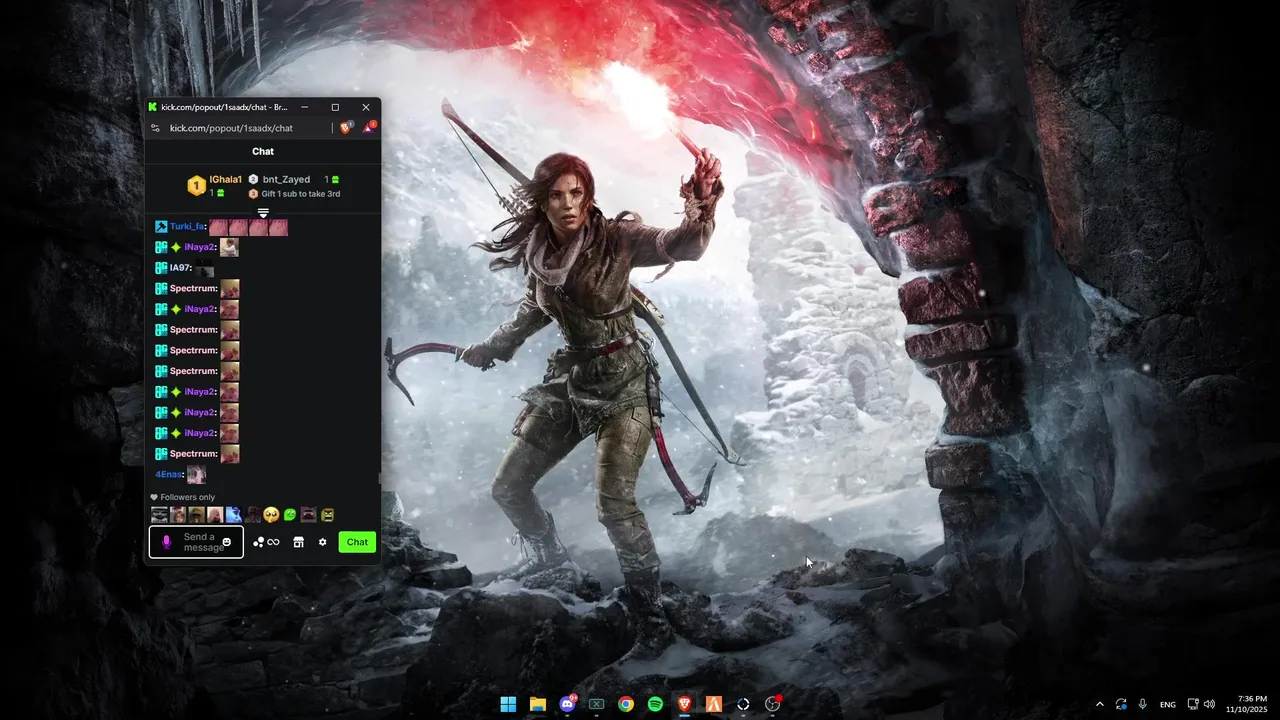
Task: Insert the angry yellow face emote
Action: (327, 515)
